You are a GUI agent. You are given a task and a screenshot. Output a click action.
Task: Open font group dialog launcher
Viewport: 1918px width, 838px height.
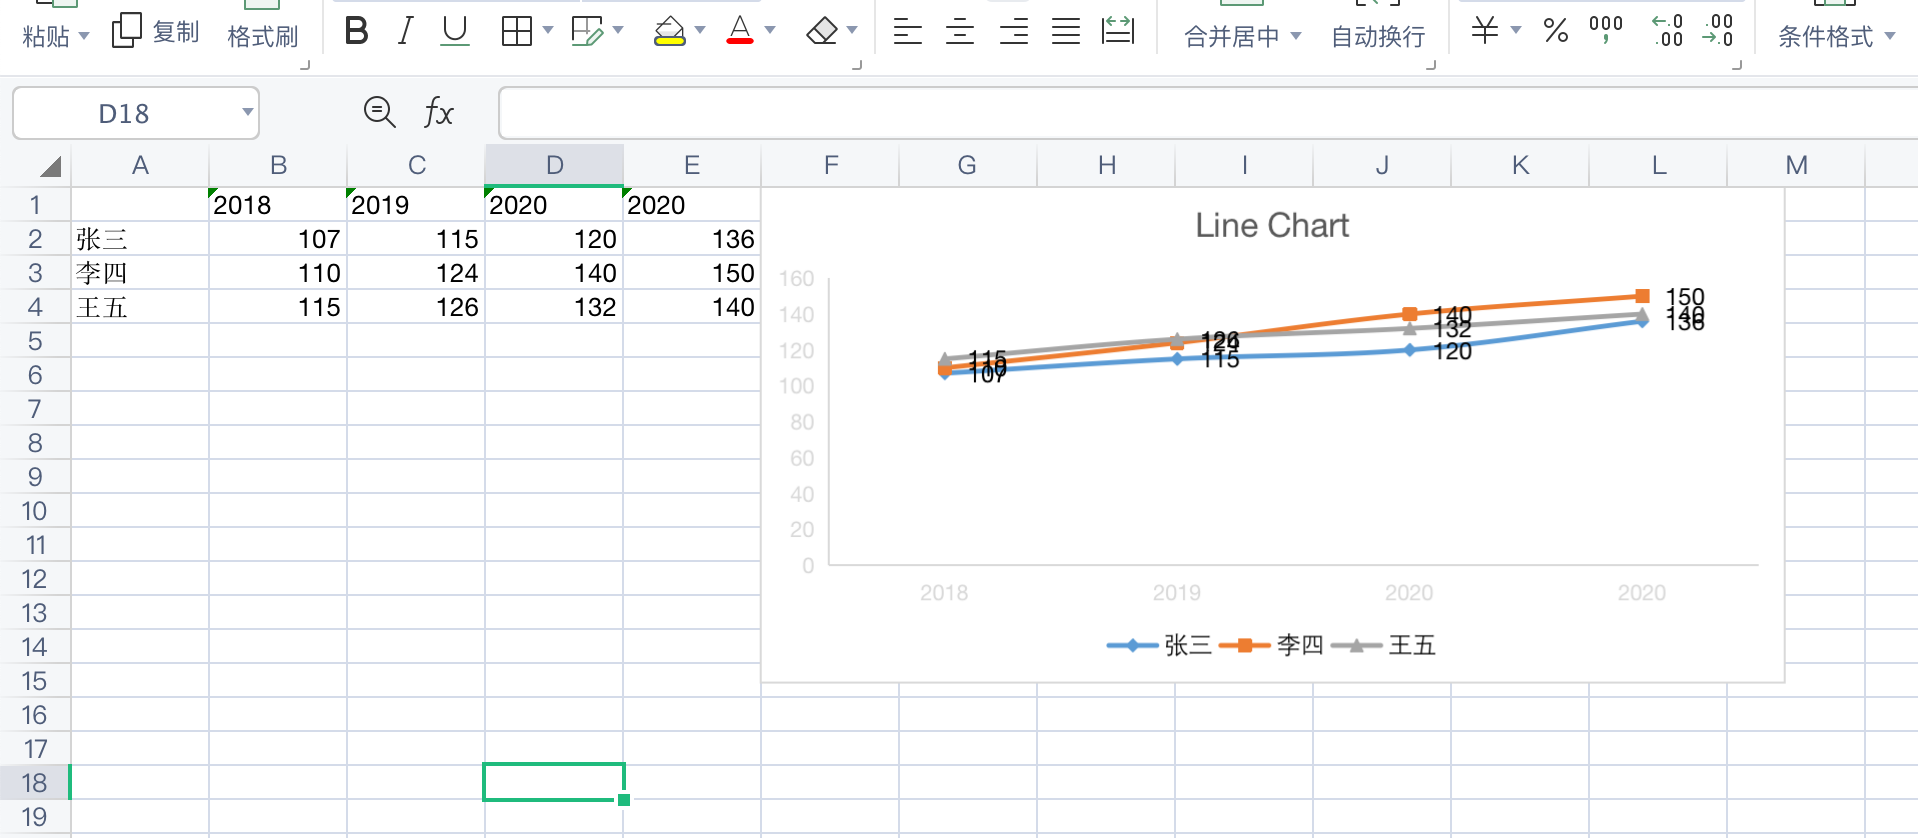pyautogui.click(x=857, y=65)
